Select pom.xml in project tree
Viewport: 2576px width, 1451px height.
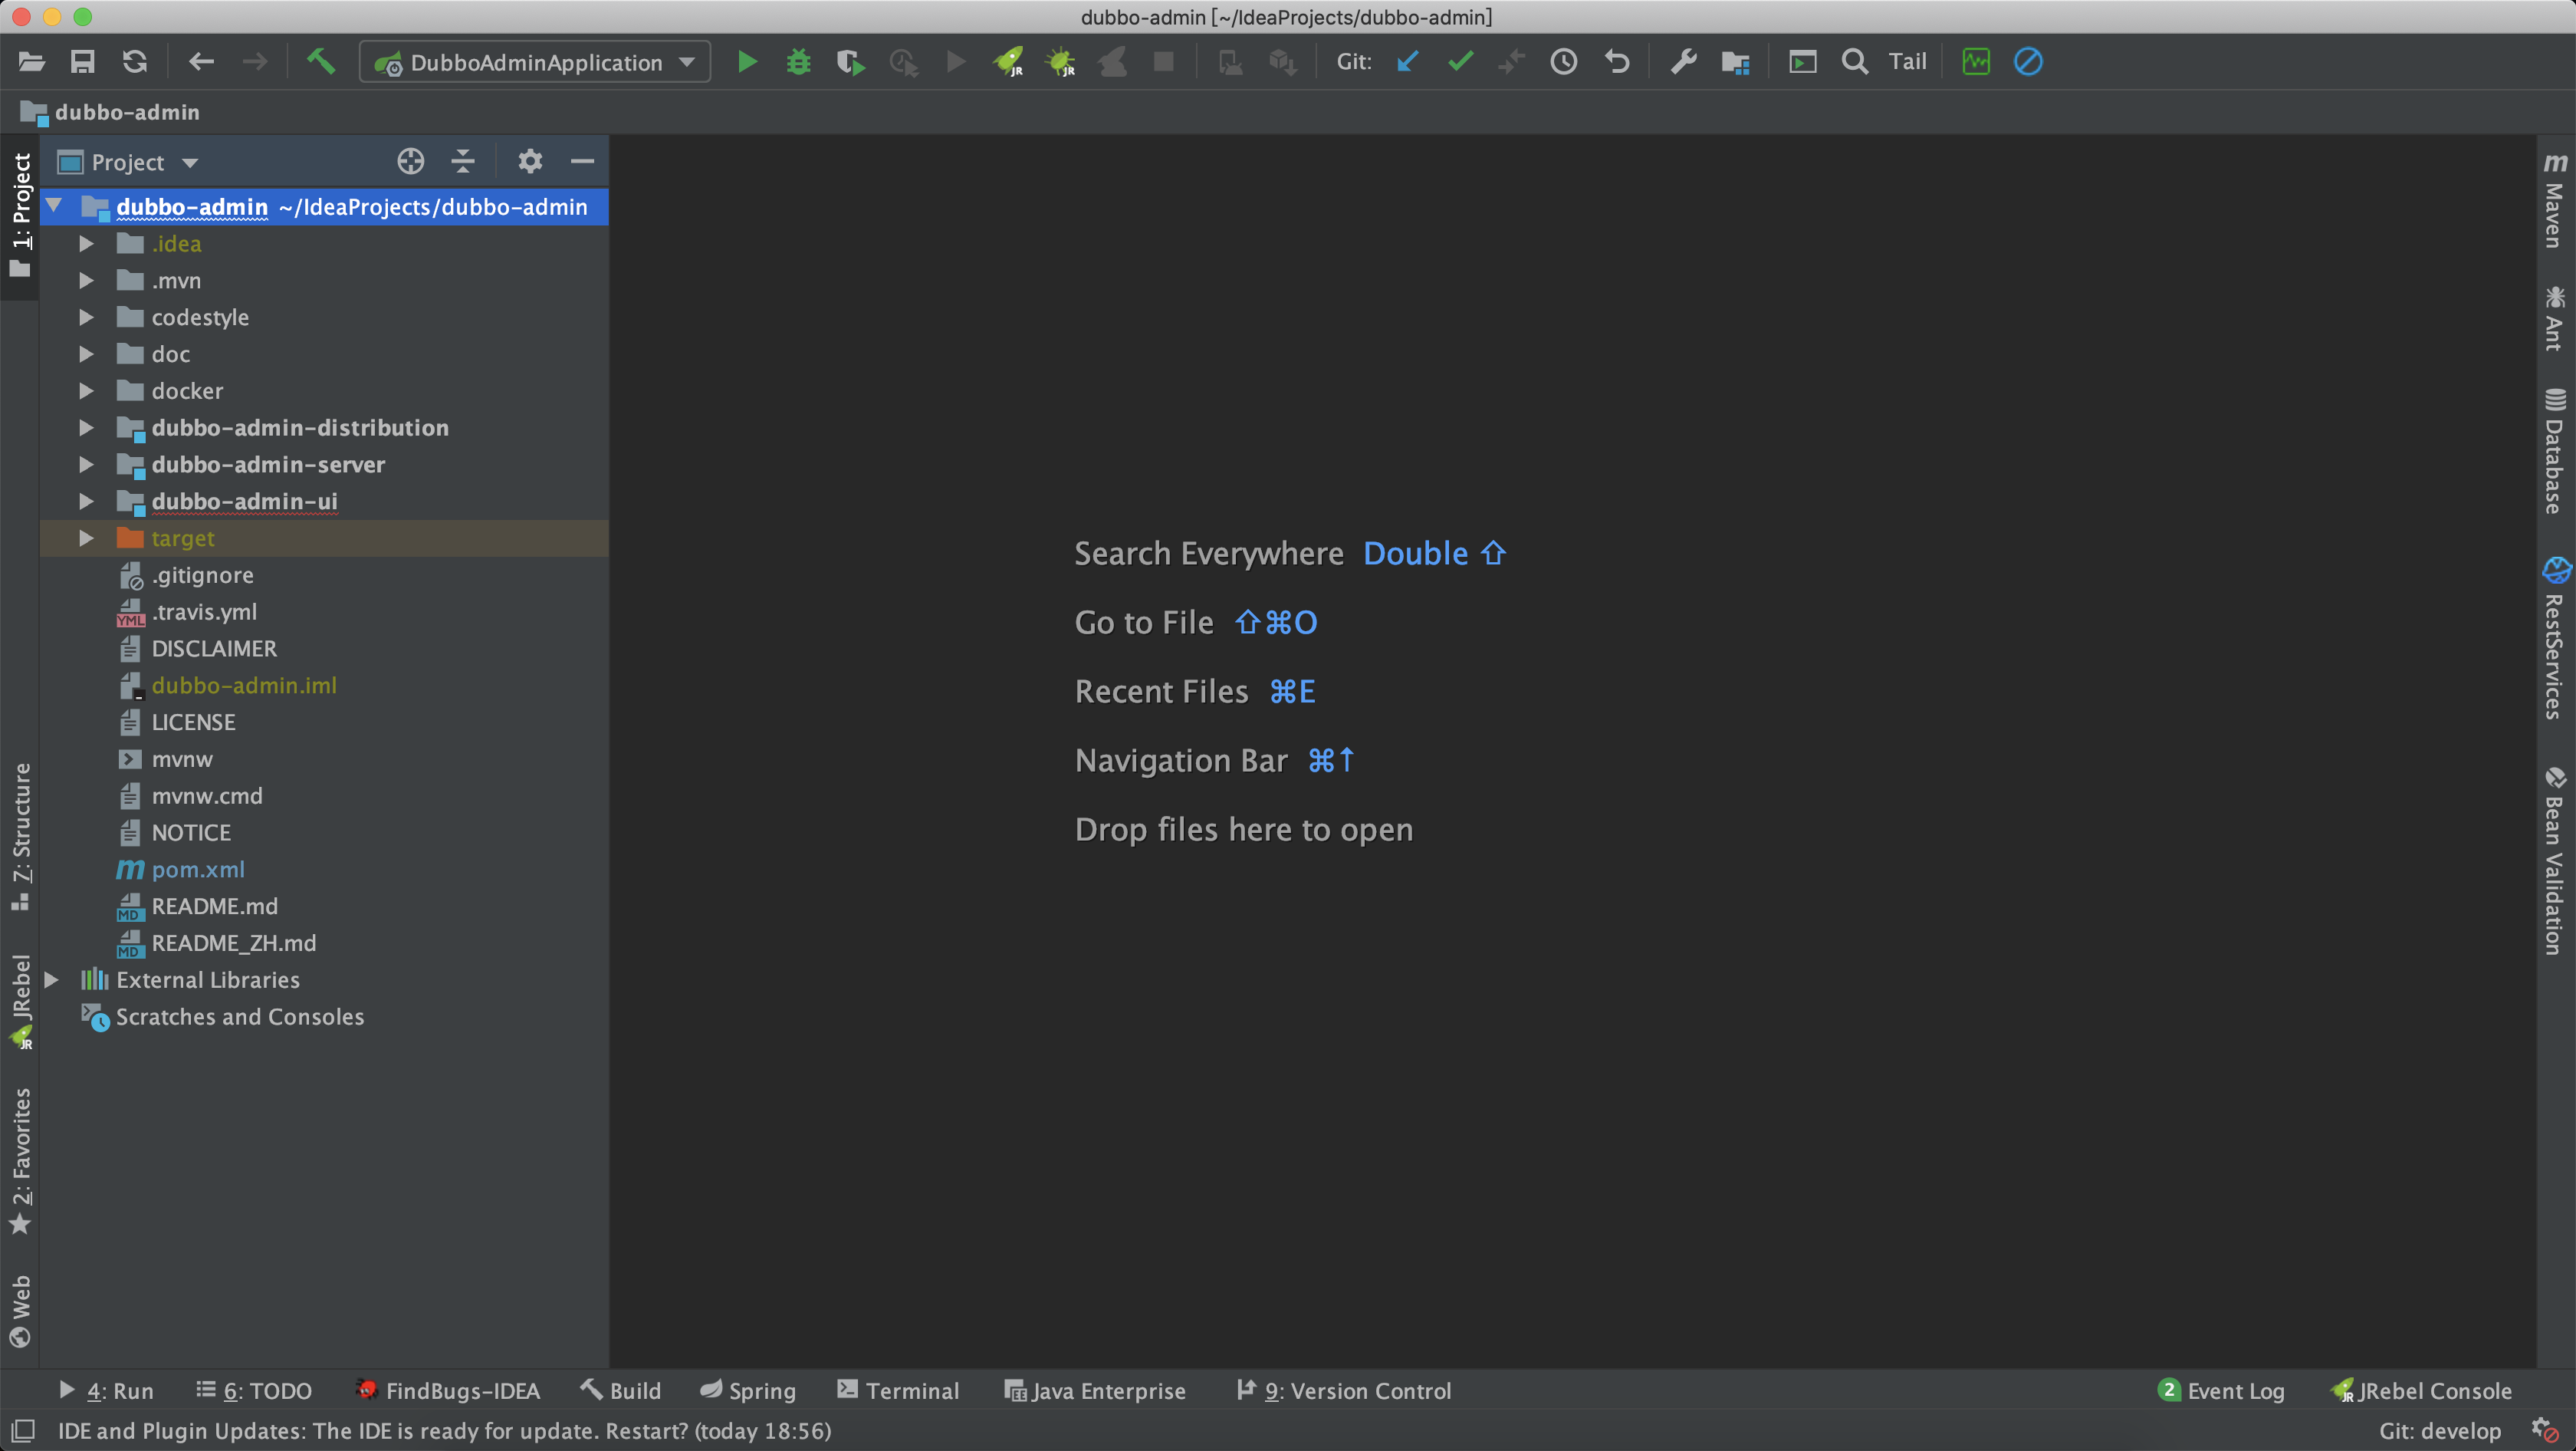point(198,870)
